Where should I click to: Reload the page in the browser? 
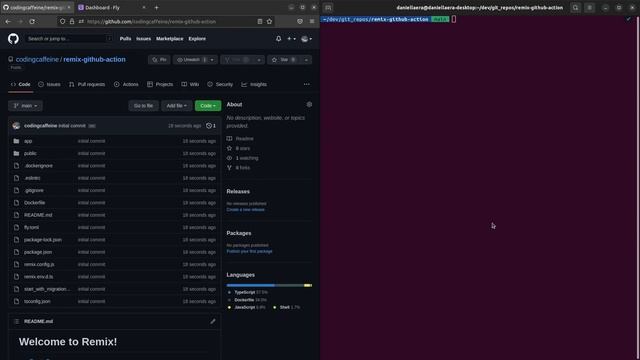[32, 21]
